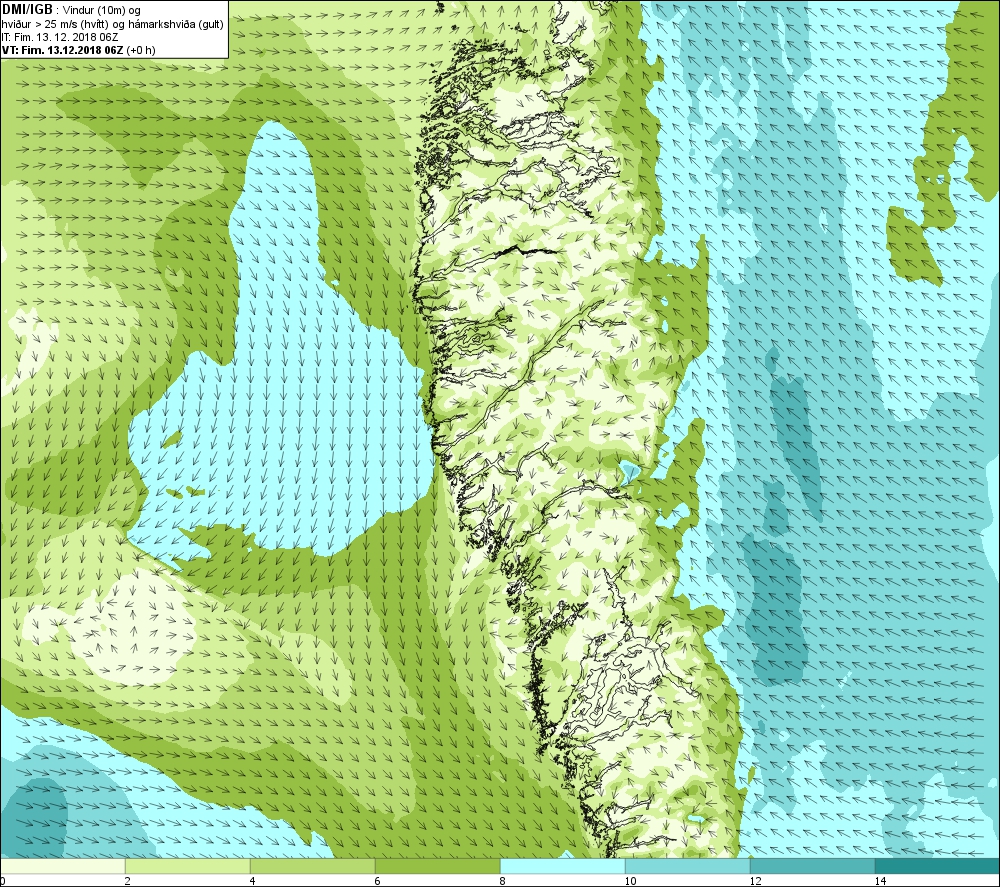This screenshot has width=1000, height=887.
Task: Click the legend scale label "2"
Action: click(128, 881)
